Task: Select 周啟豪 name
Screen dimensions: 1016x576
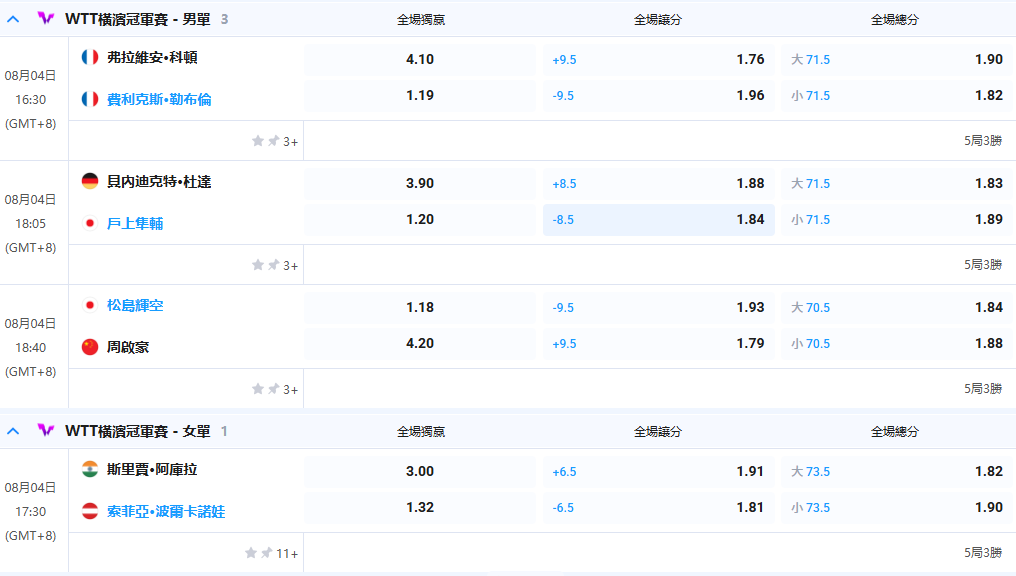Action: [128, 347]
